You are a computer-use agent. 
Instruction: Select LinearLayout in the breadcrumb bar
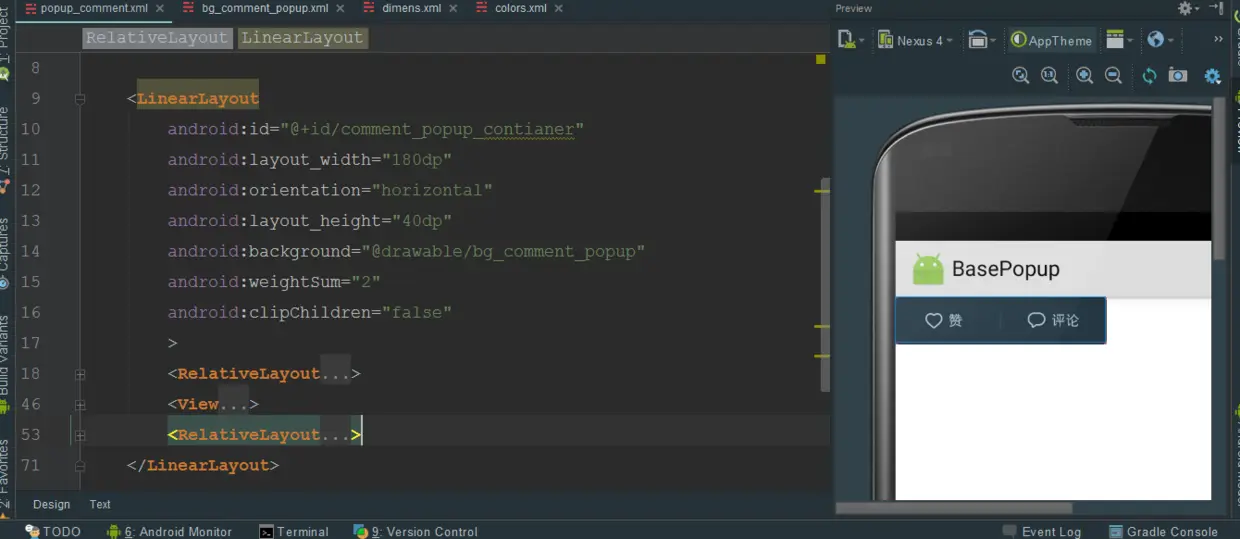tap(303, 38)
